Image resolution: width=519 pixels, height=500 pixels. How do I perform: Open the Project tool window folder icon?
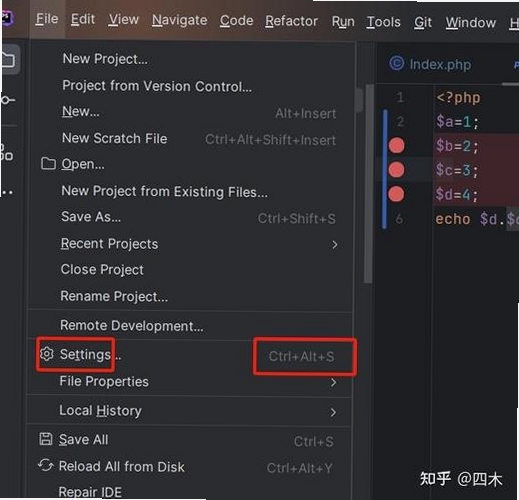8,60
